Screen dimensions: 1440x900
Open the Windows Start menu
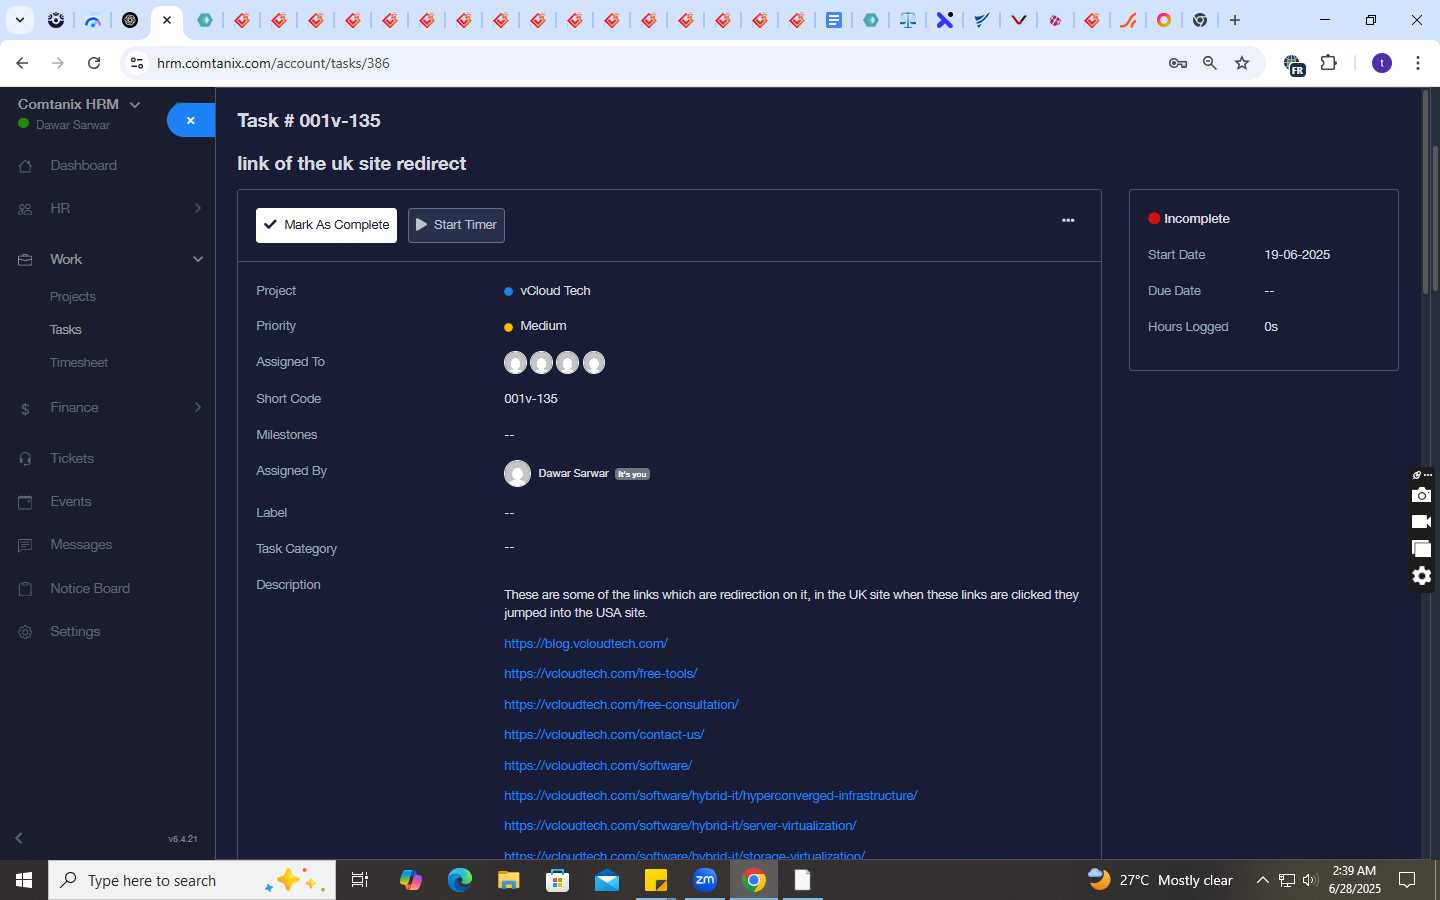coord(24,880)
